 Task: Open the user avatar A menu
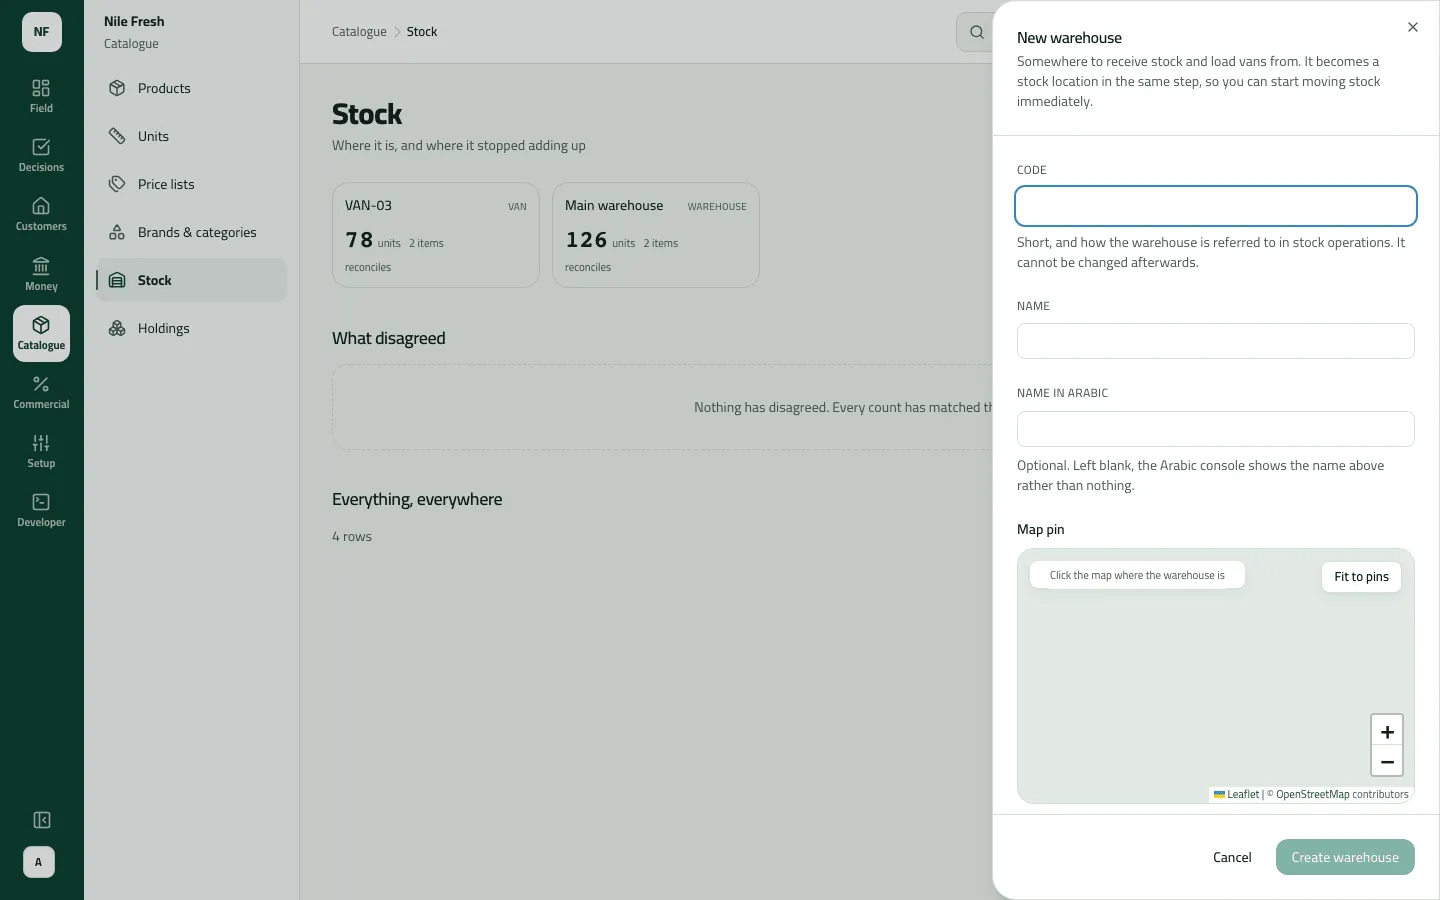coord(39,862)
